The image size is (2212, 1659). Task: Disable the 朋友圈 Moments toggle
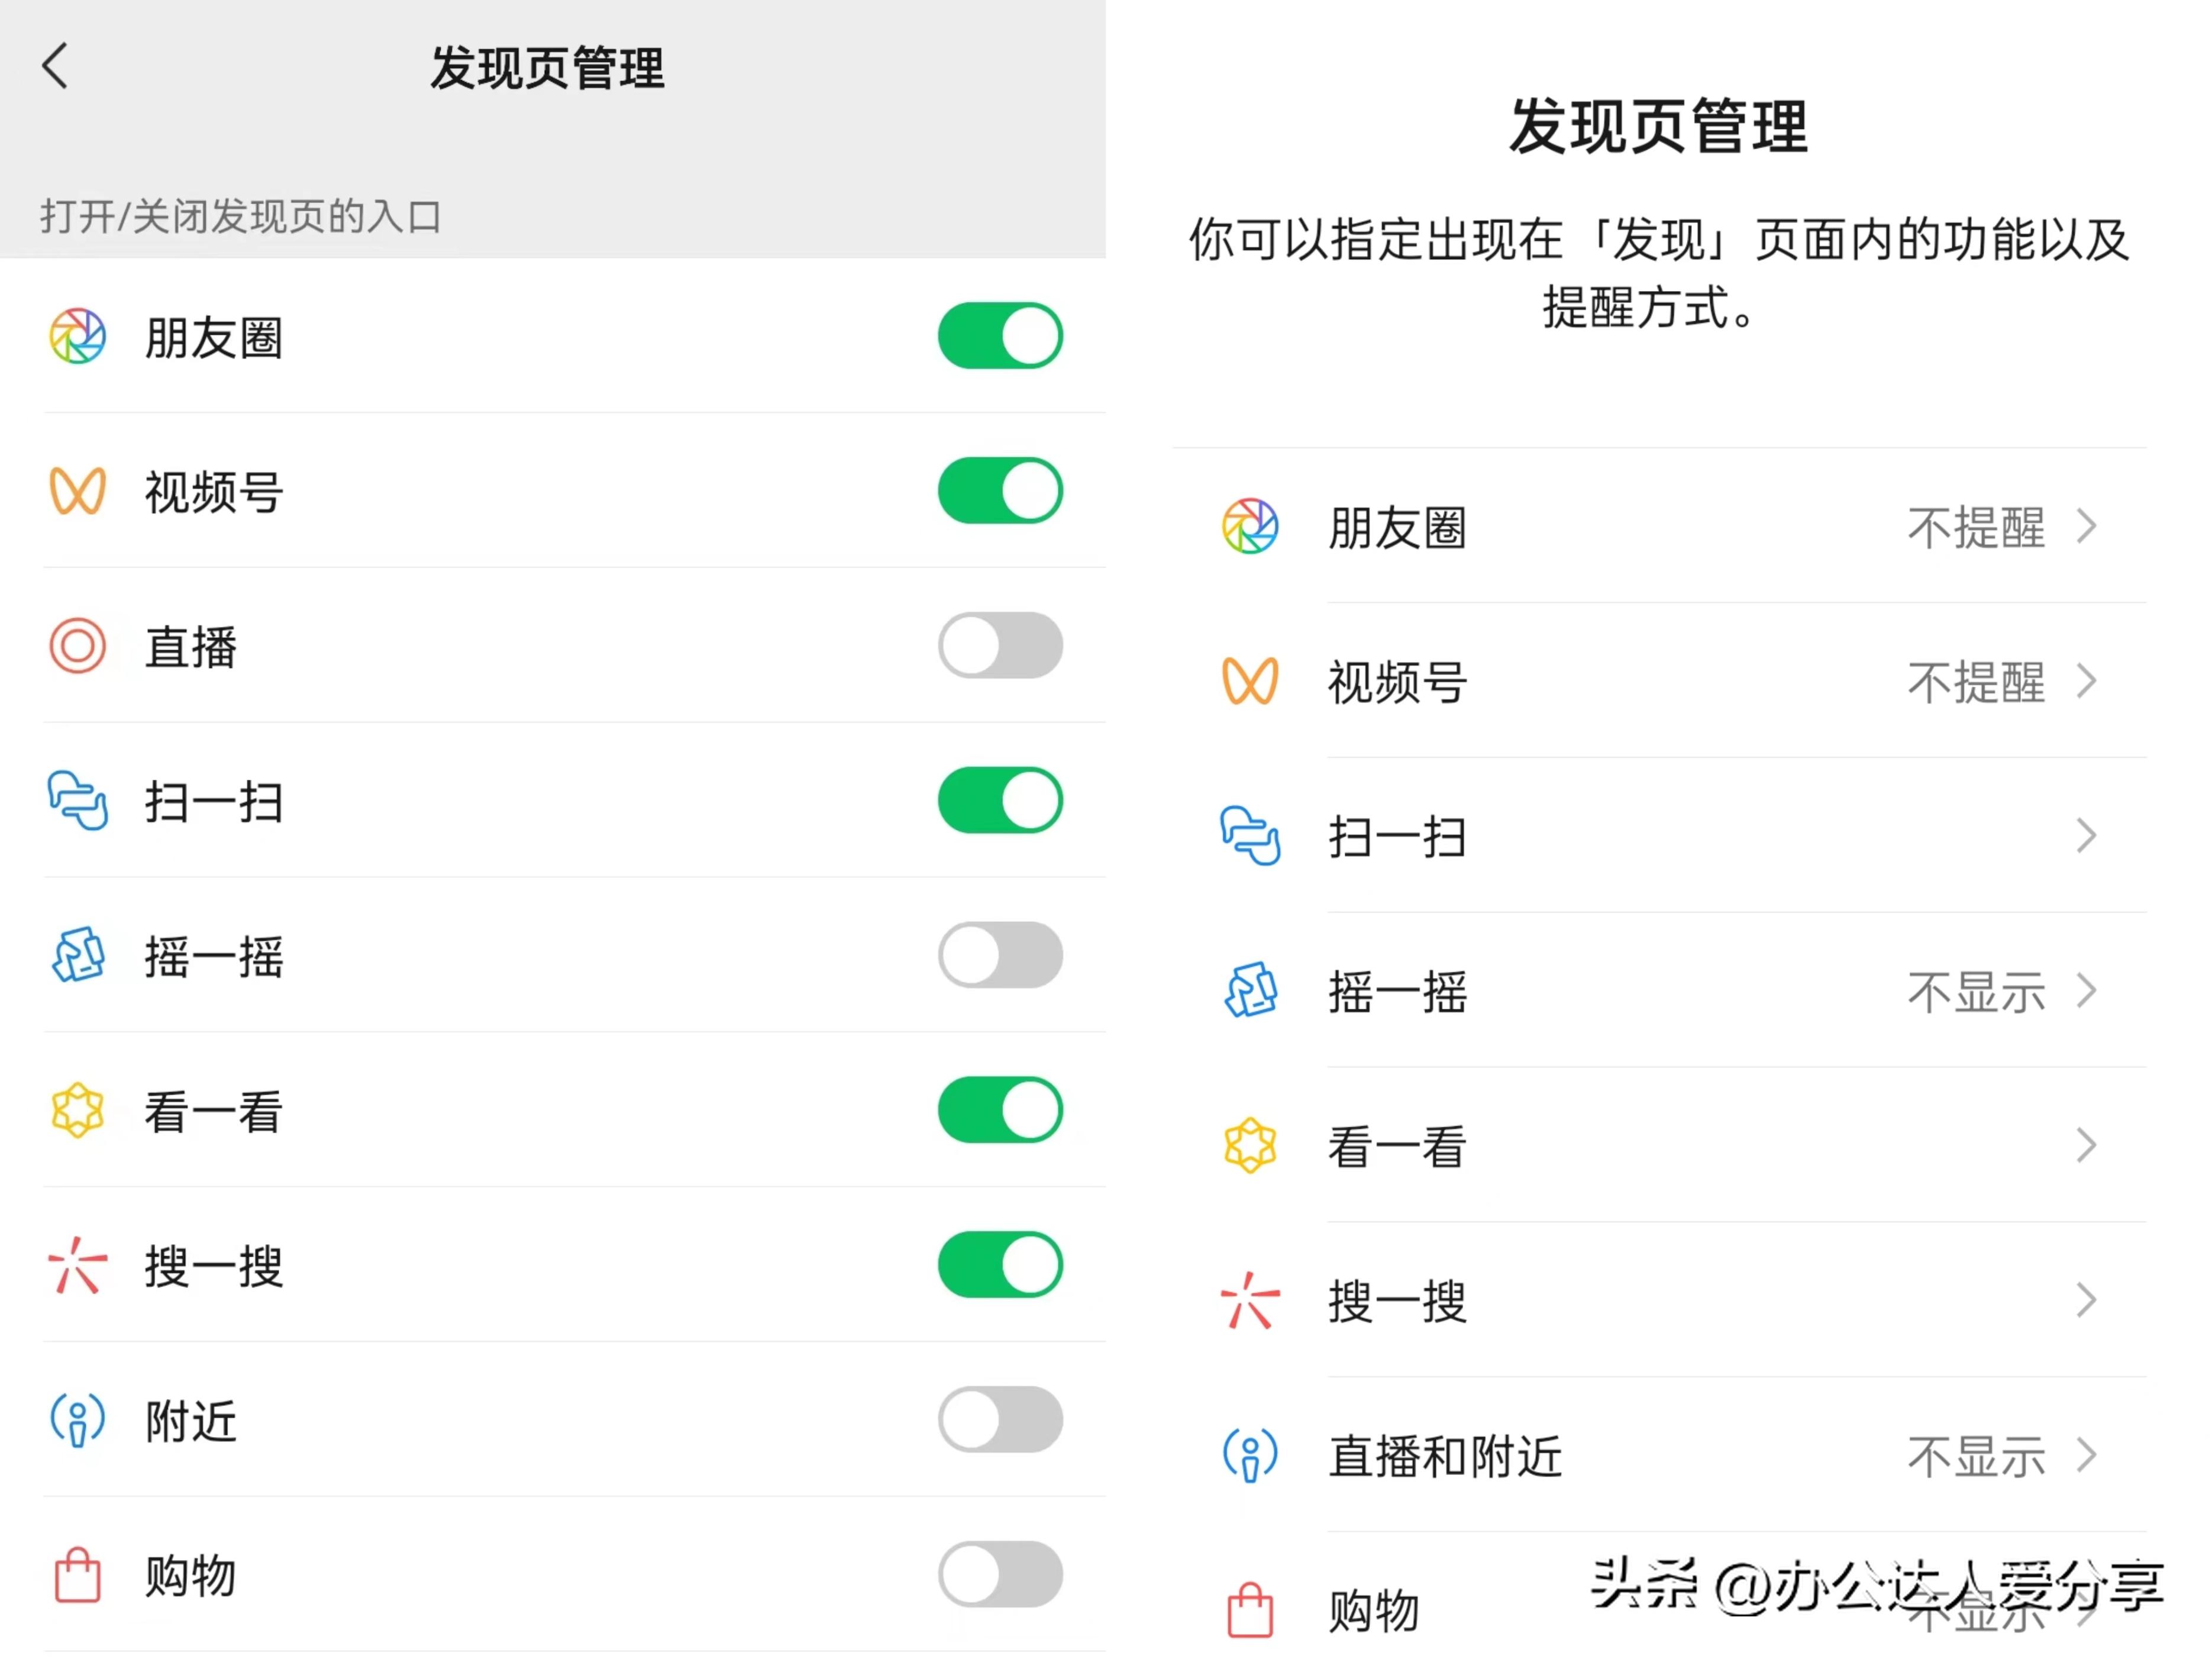pyautogui.click(x=999, y=336)
